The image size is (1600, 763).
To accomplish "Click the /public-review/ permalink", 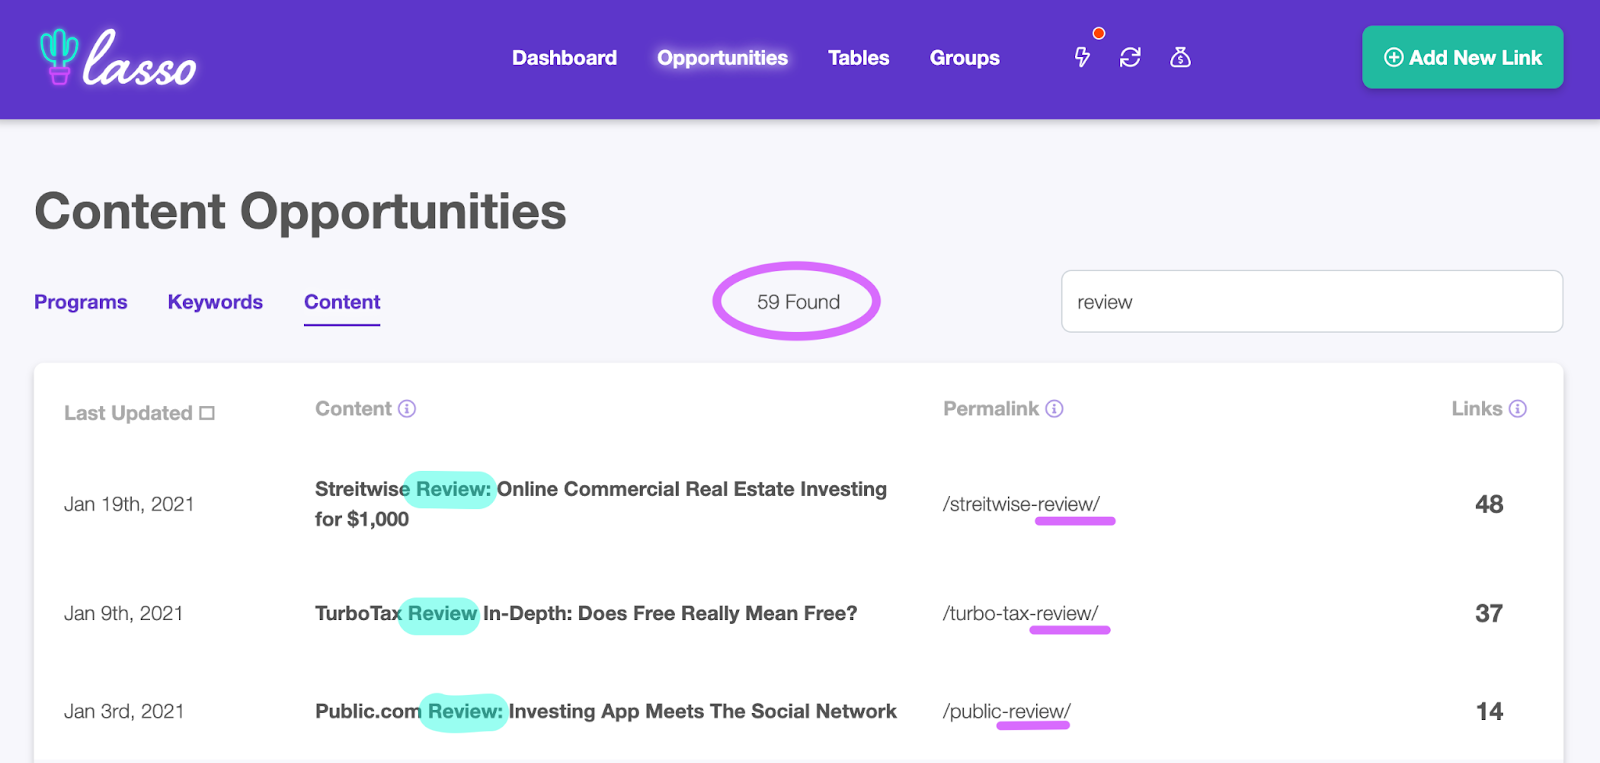I will [x=1006, y=711].
